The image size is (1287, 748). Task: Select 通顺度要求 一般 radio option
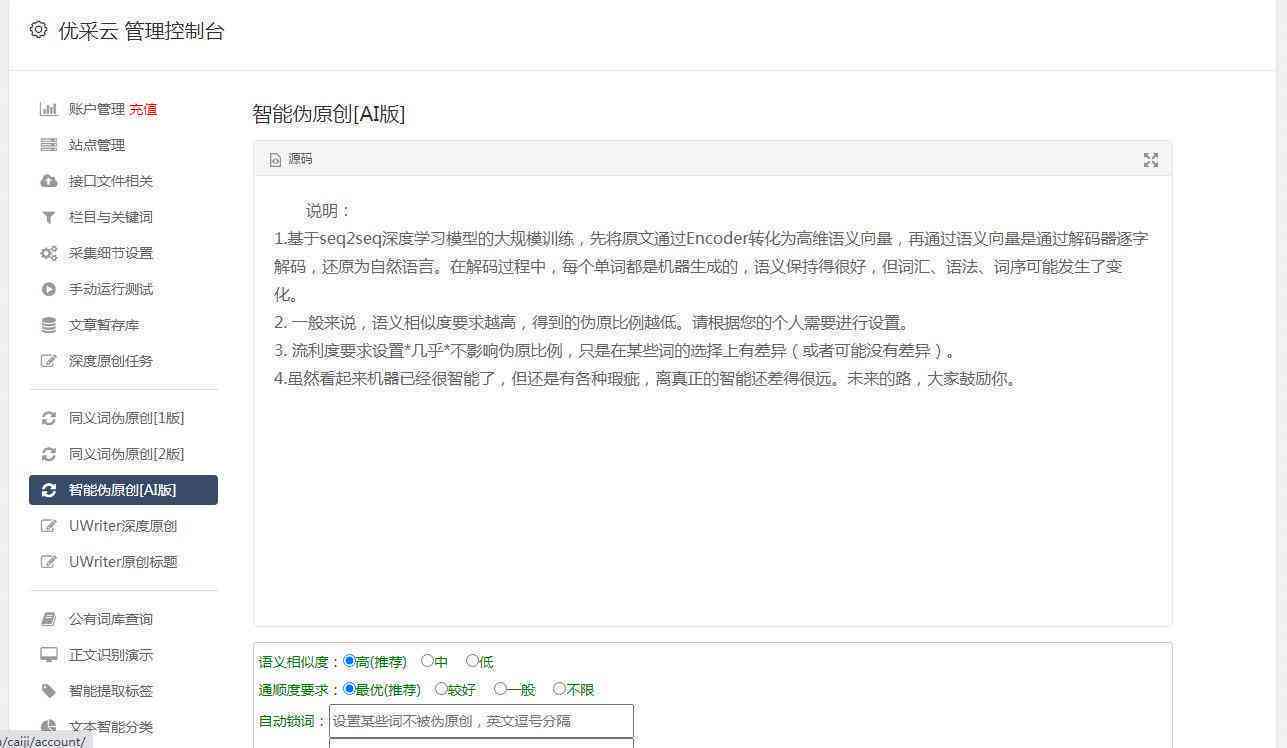[x=500, y=689]
